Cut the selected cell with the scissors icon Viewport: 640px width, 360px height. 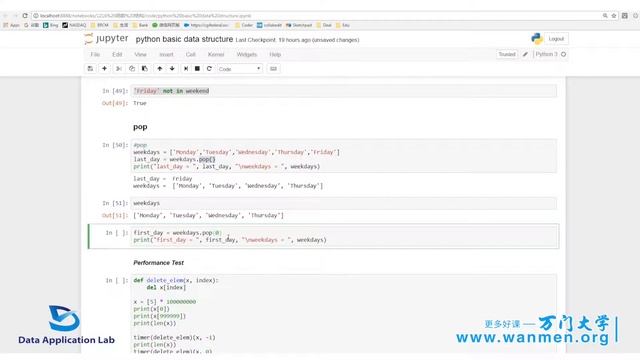pyautogui.click(x=119, y=69)
